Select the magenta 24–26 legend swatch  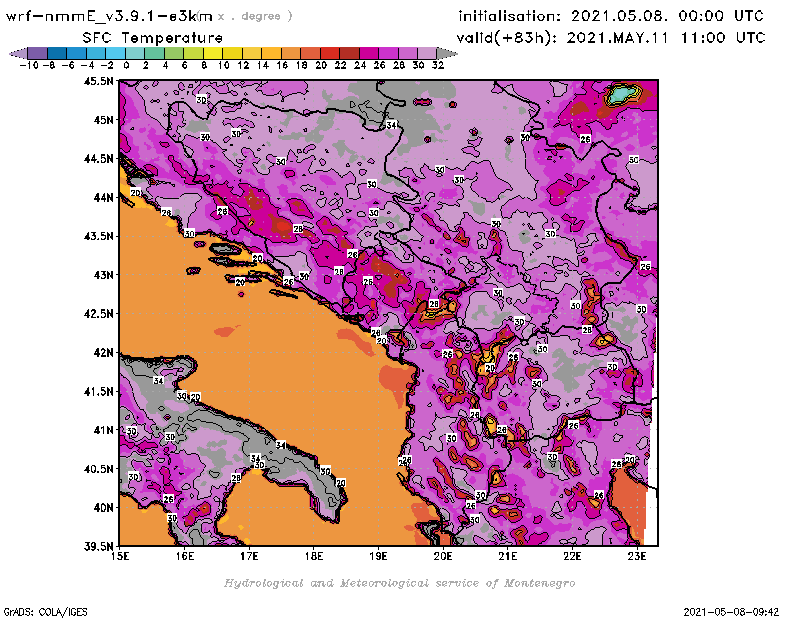369,53
